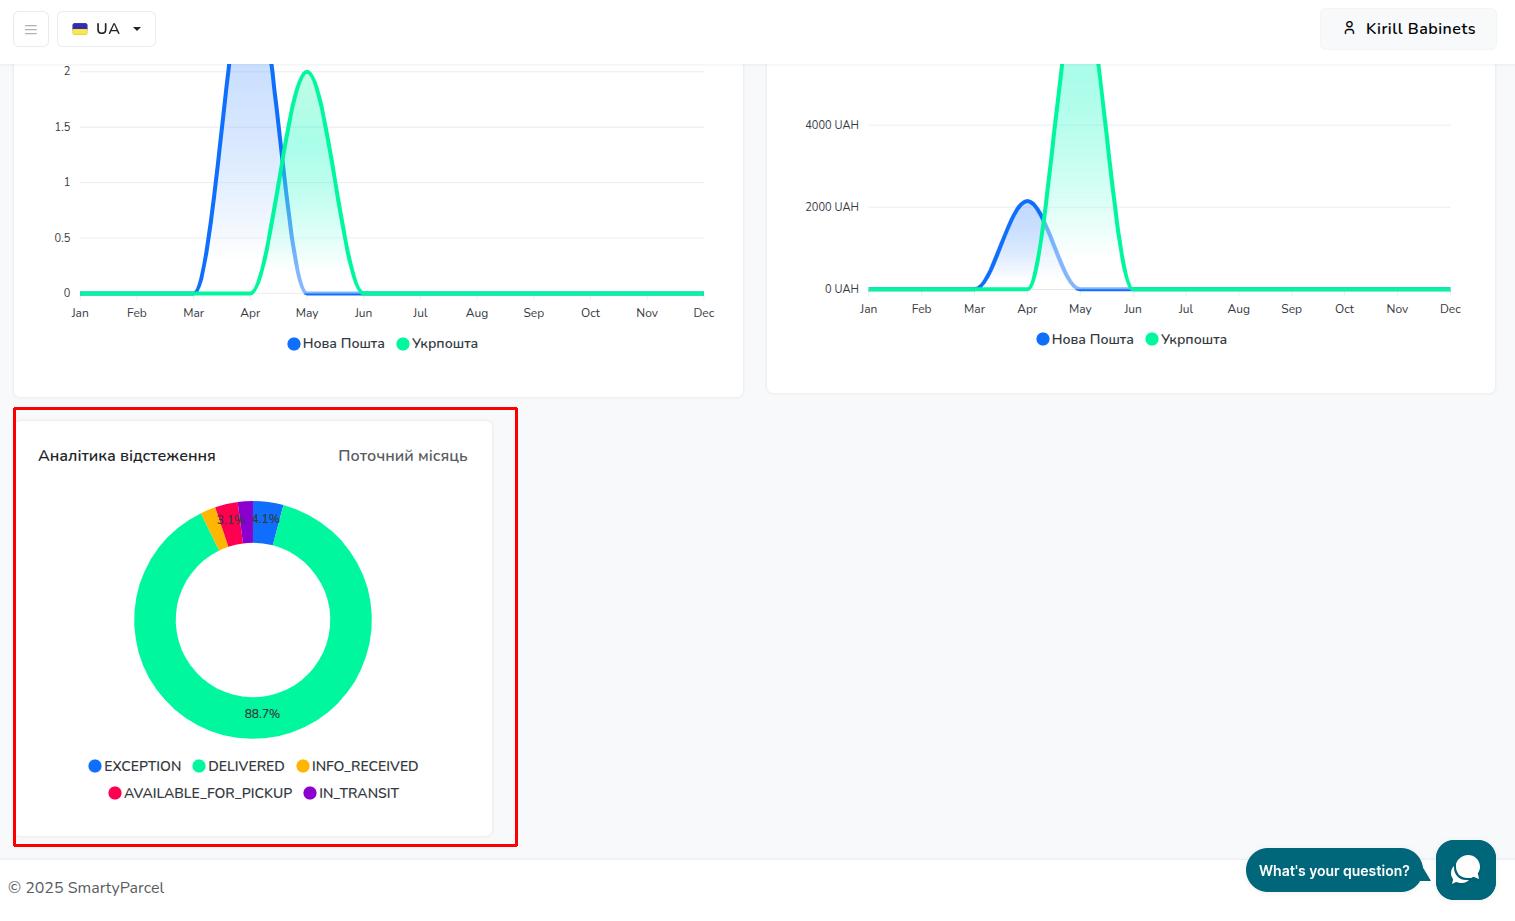Click the user profile icon

coord(1349,29)
